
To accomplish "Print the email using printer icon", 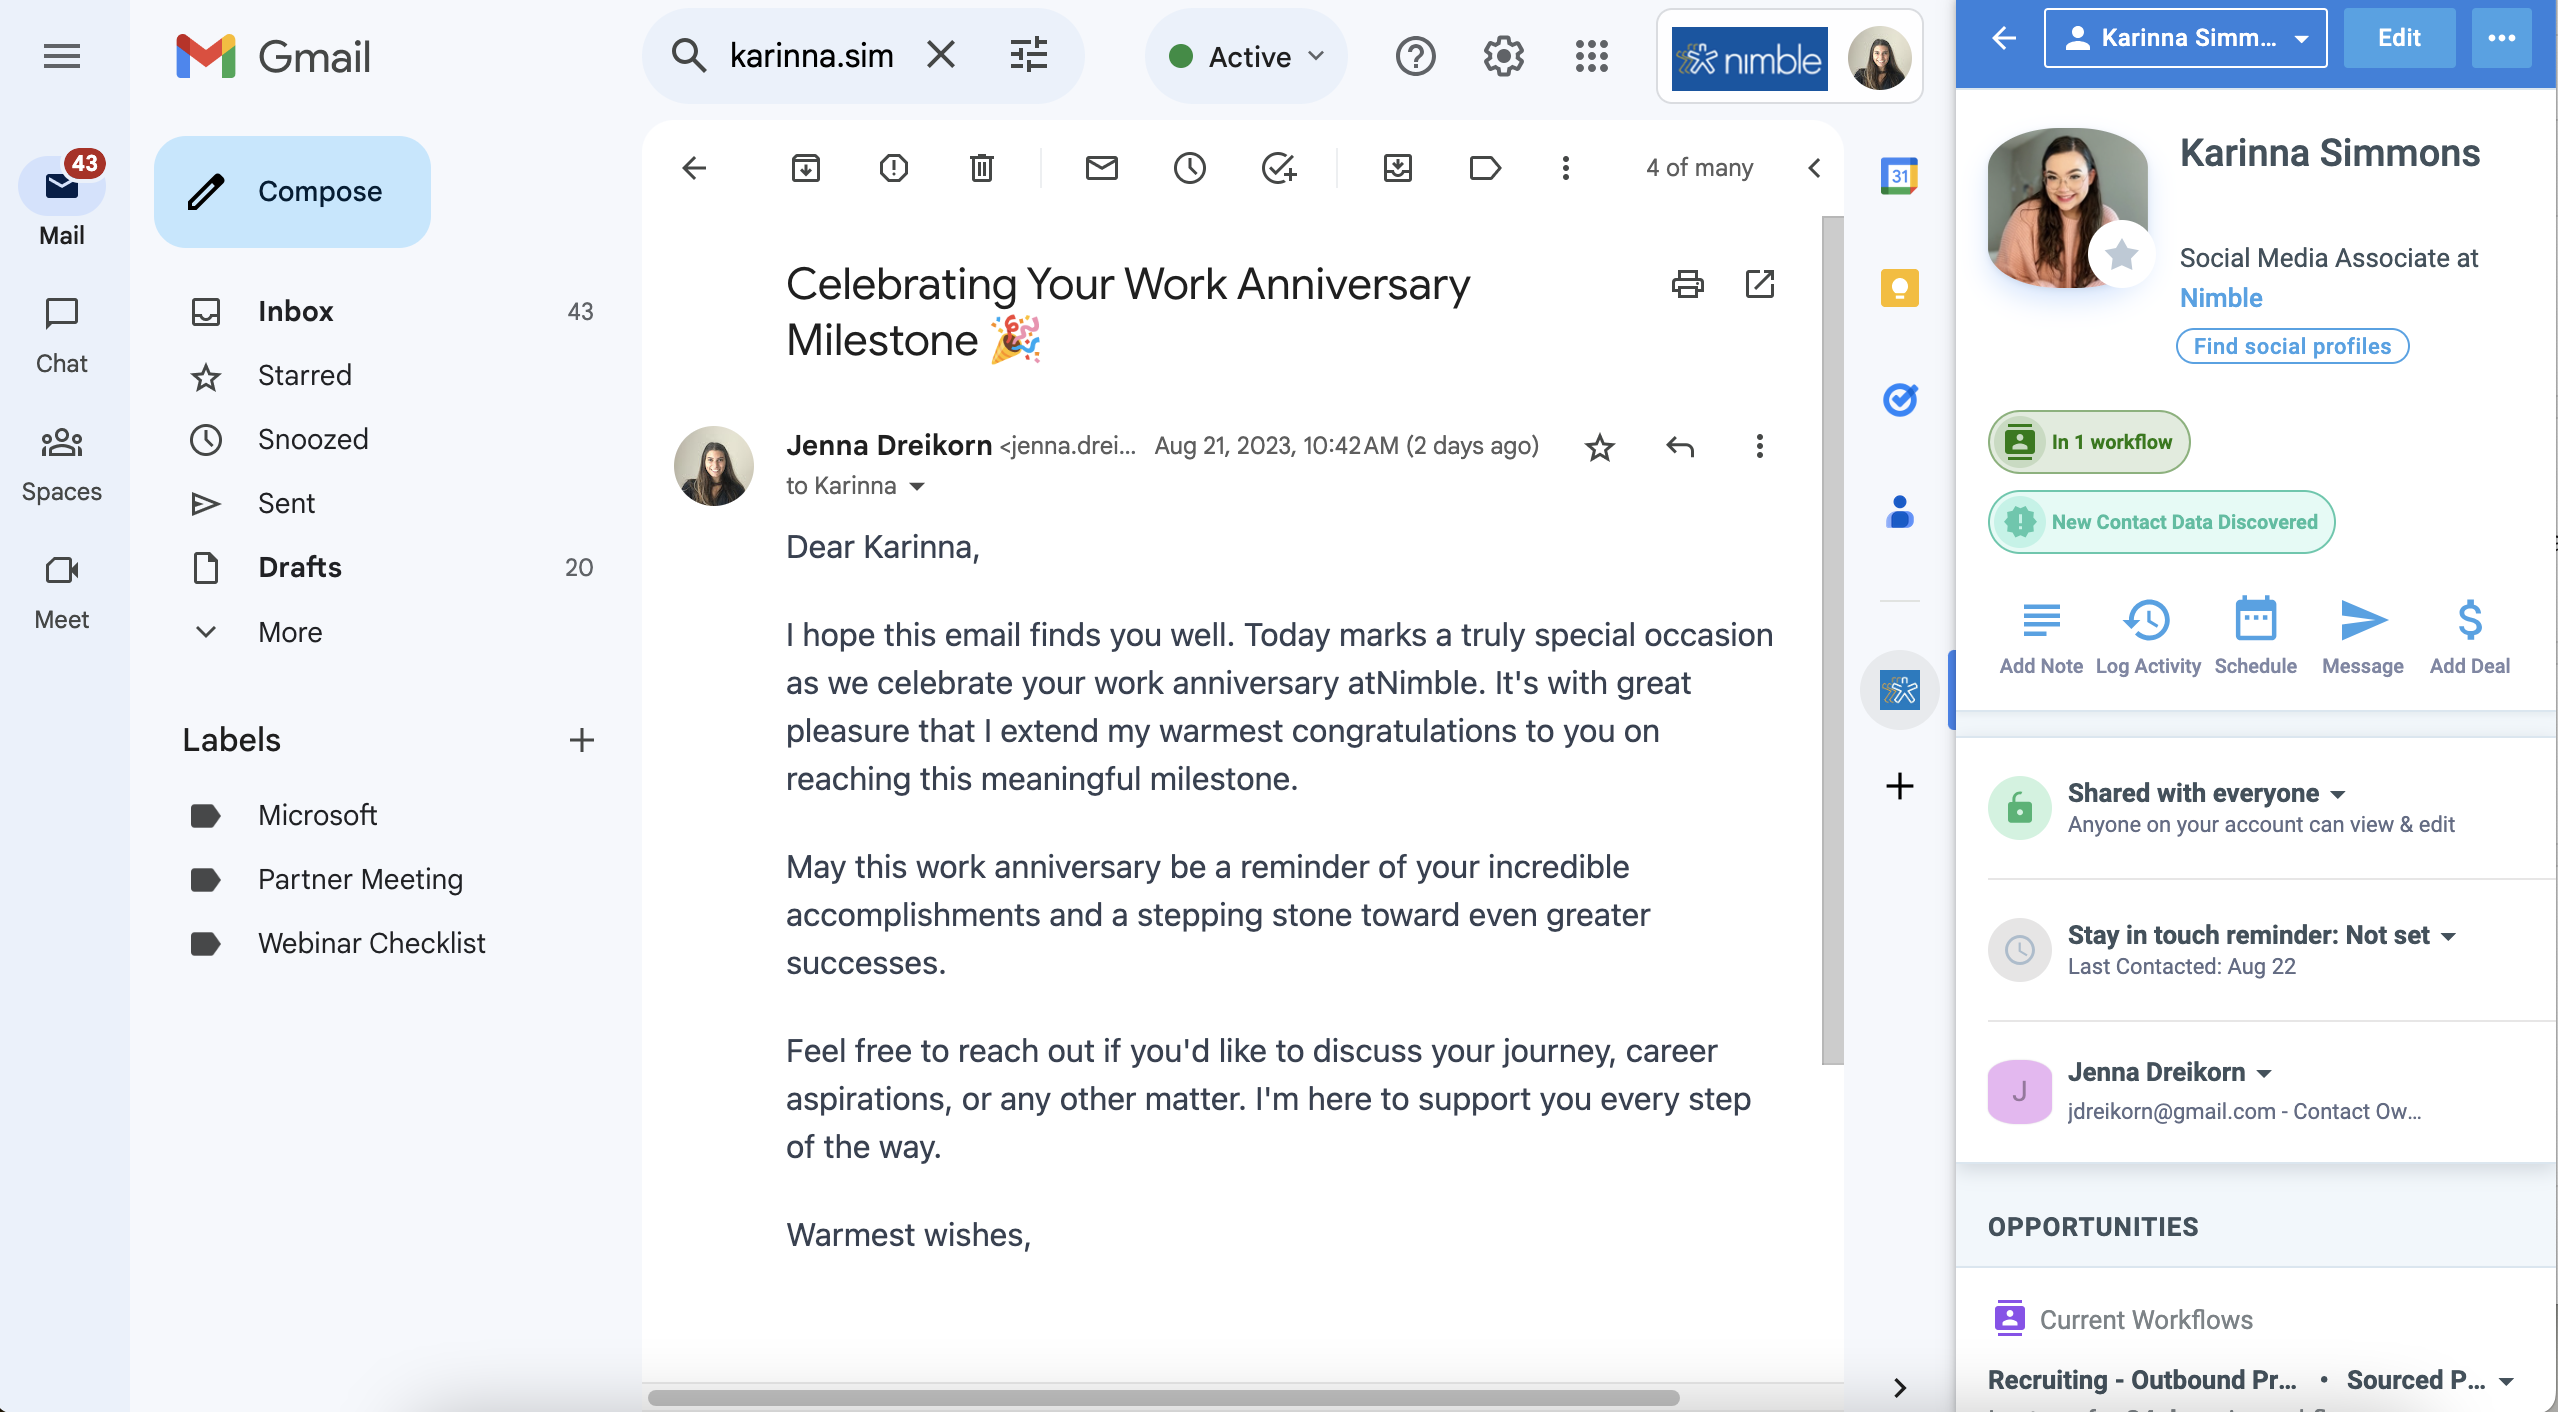I will pyautogui.click(x=1687, y=285).
